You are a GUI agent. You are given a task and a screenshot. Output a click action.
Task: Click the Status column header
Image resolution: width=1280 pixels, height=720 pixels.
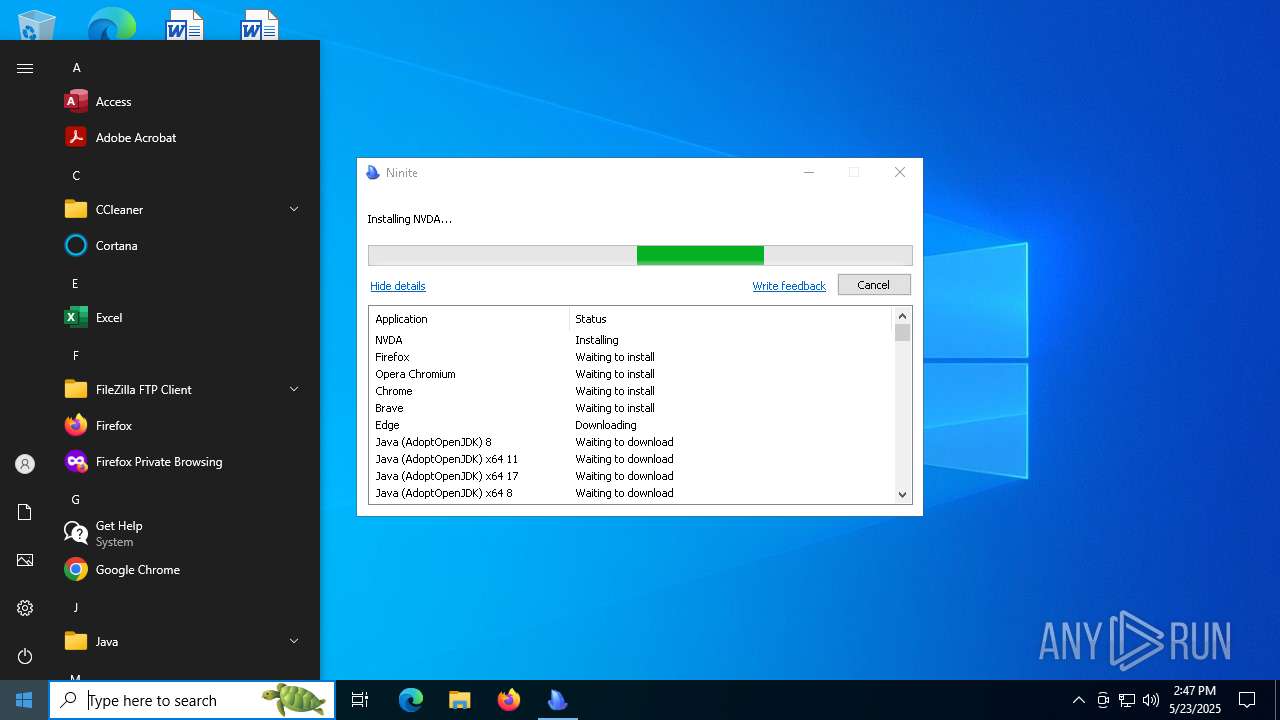pos(730,319)
